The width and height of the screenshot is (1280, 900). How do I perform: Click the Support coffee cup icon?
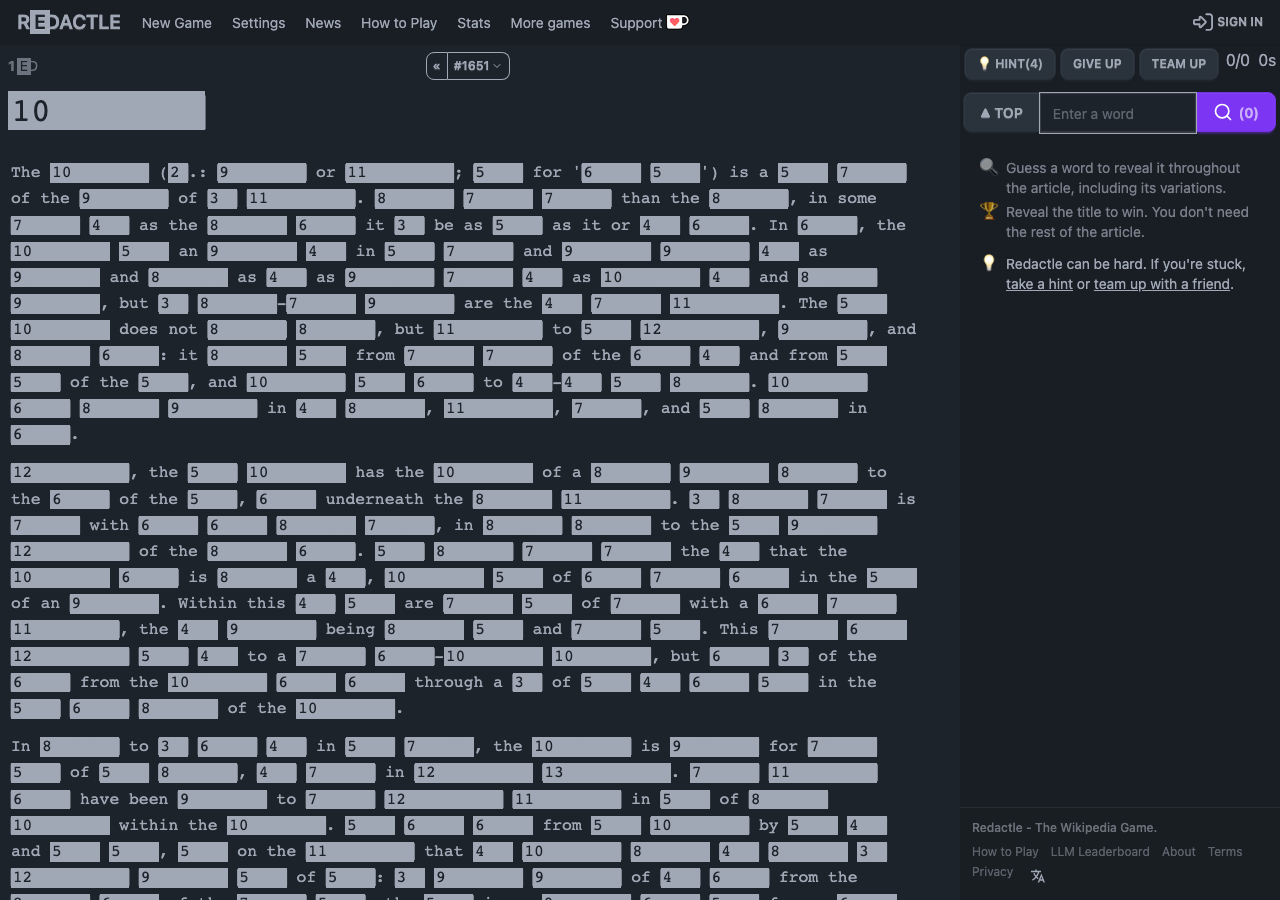click(678, 22)
